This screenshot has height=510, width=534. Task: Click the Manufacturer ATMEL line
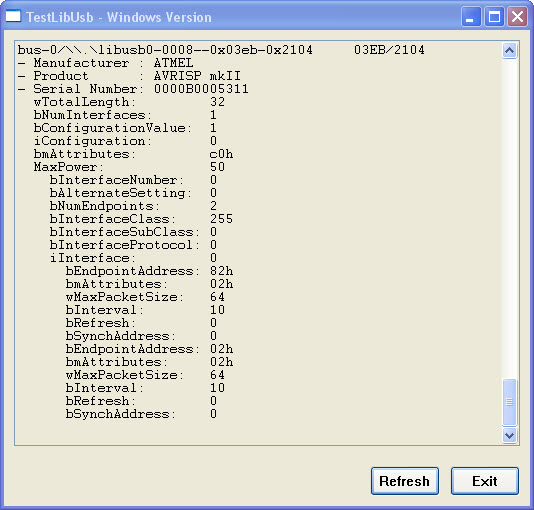click(106, 63)
